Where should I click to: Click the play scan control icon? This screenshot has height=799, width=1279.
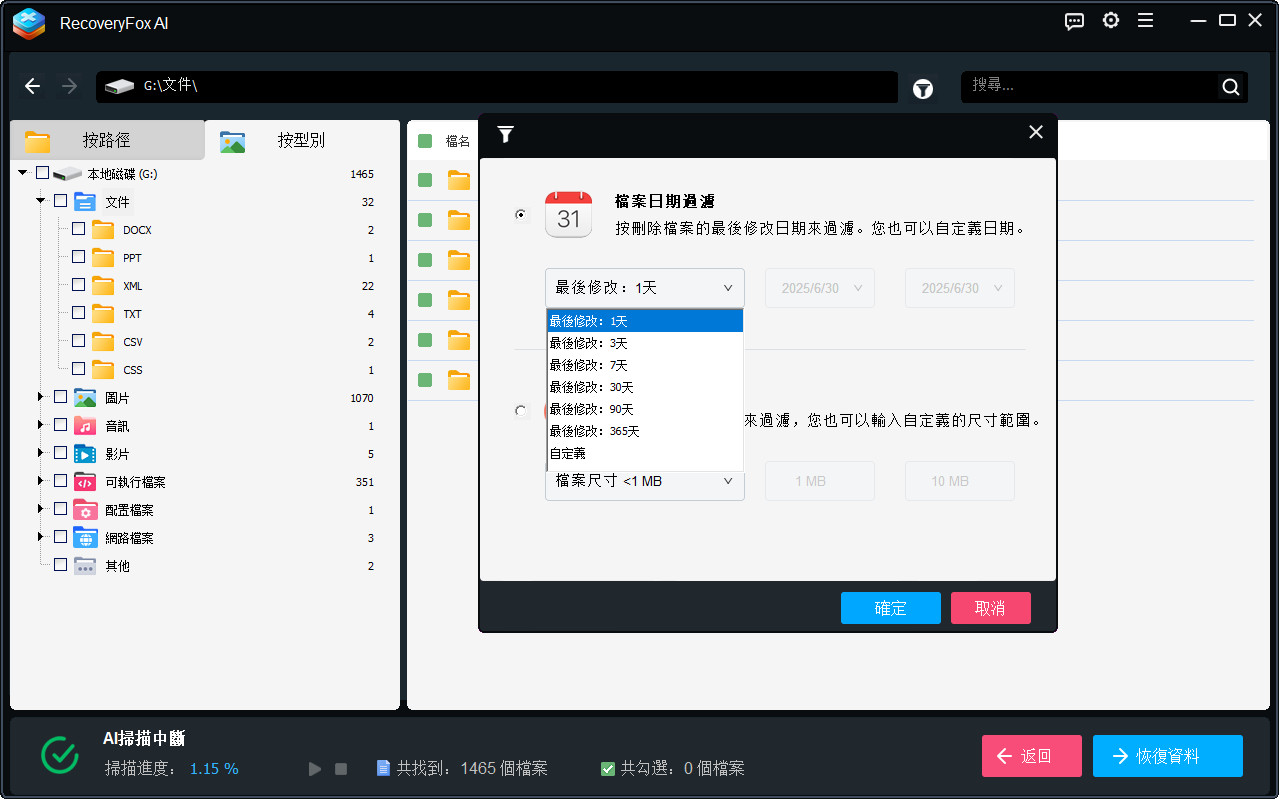click(x=315, y=769)
